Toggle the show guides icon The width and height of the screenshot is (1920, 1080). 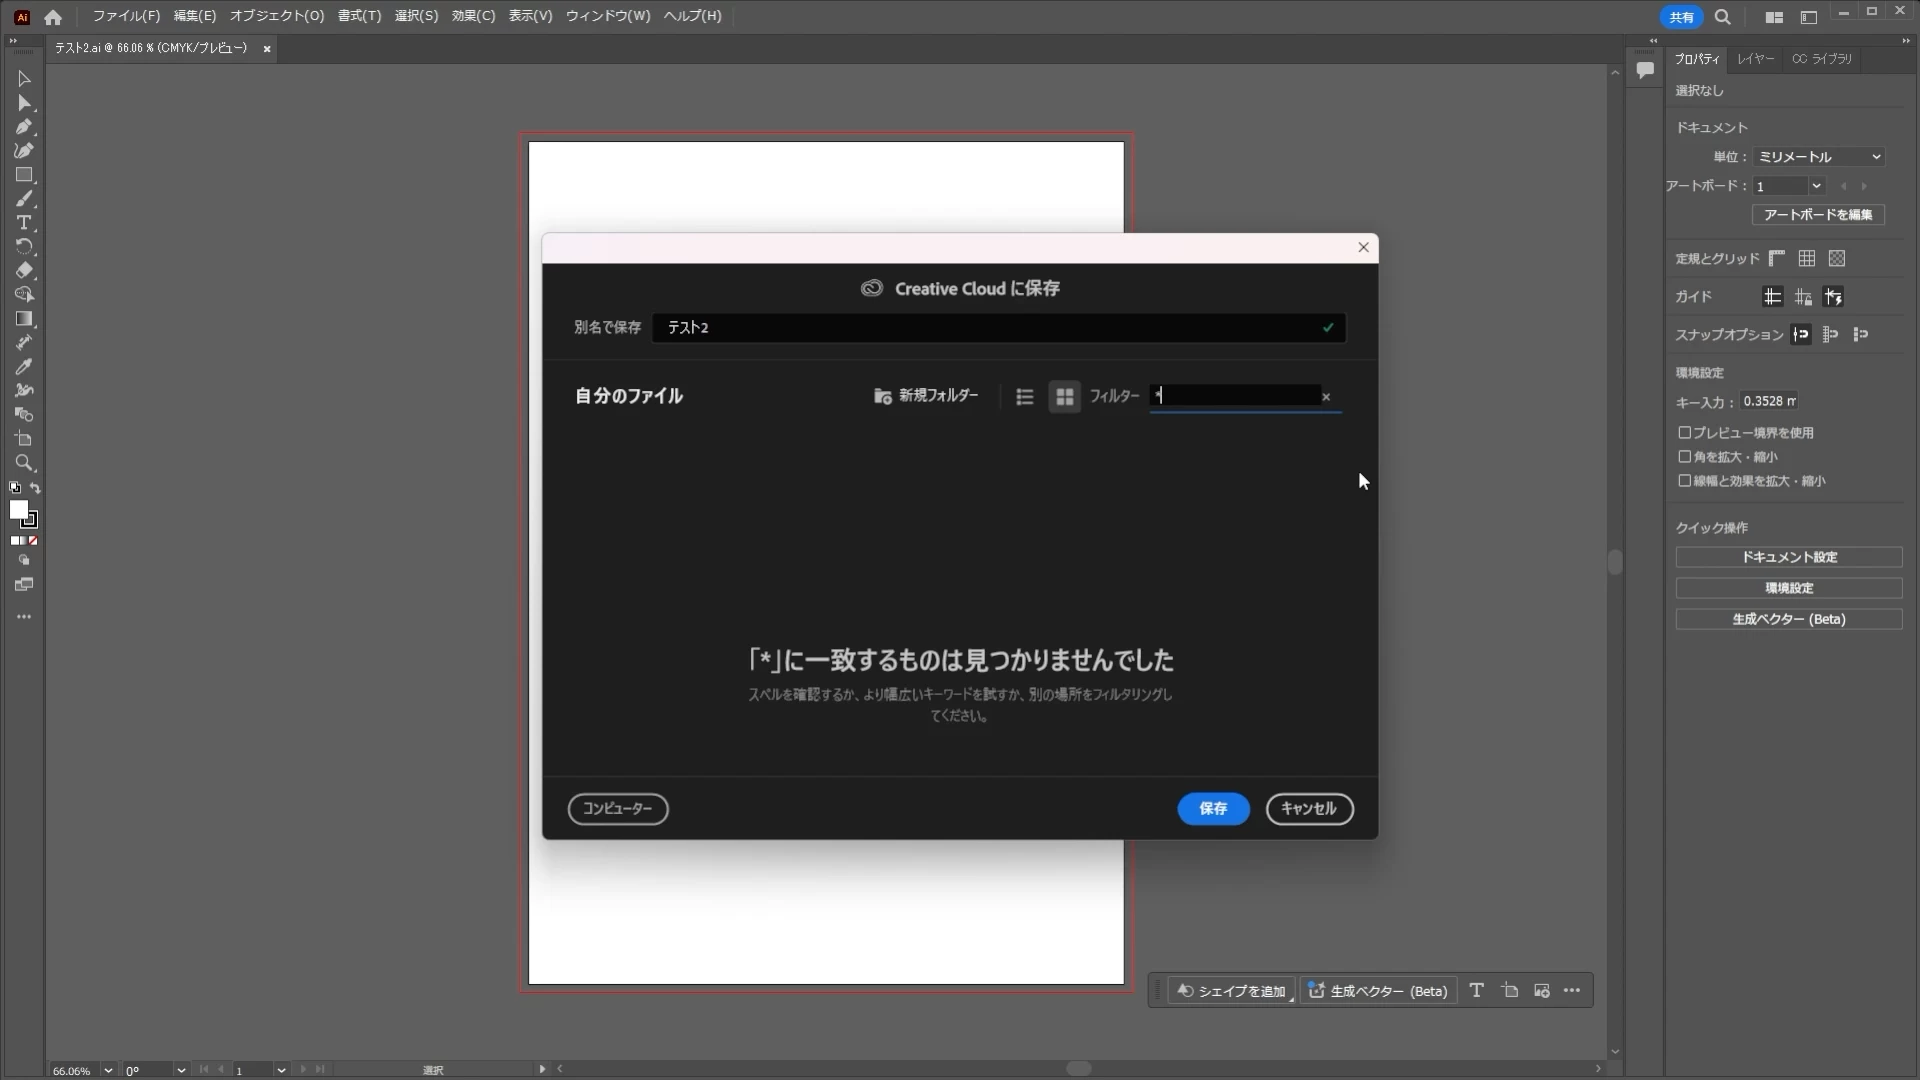1772,297
